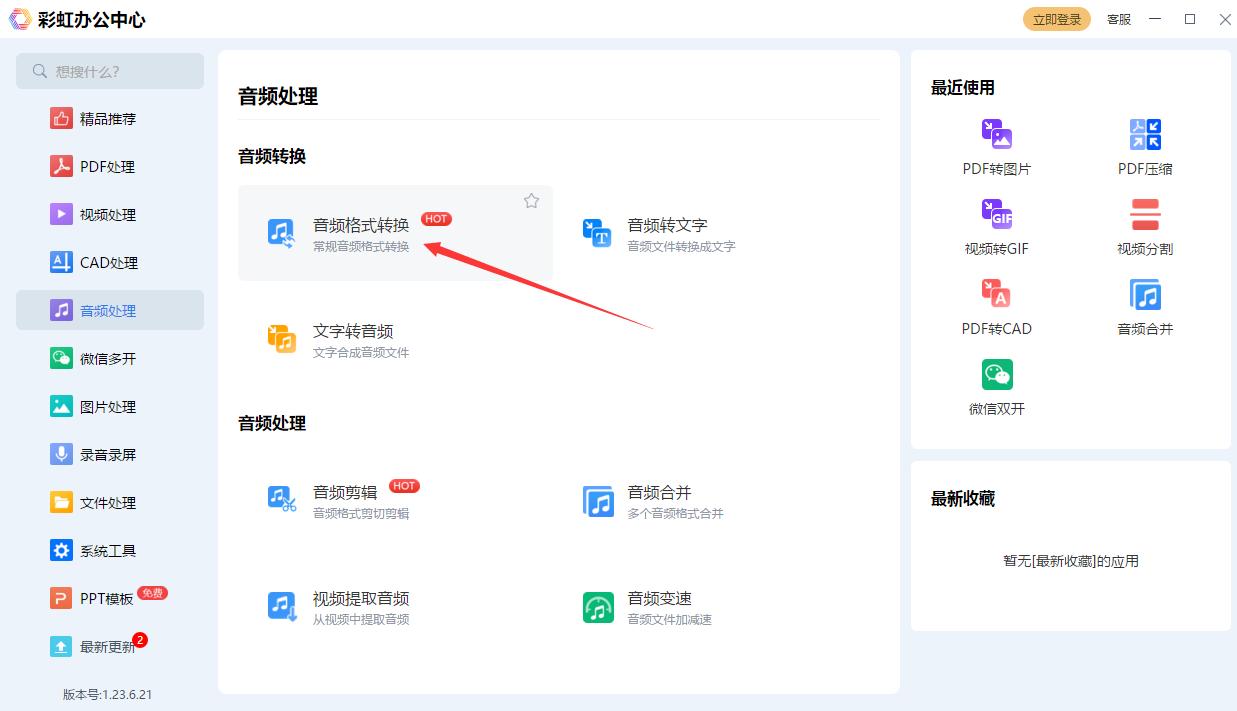Open recent 视频分割 shortcut
Image resolution: width=1237 pixels, height=711 pixels.
tap(1144, 226)
